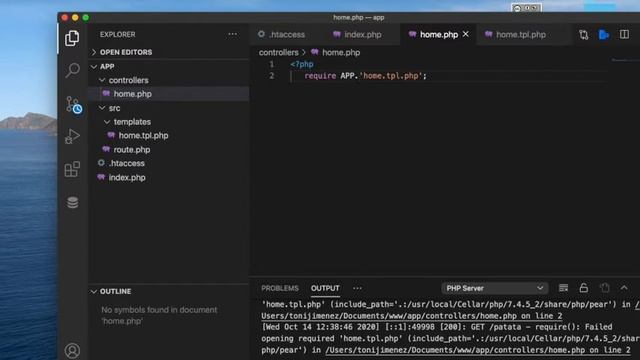Open index.php in the explorer tree
640x360 pixels.
(x=168, y=178)
